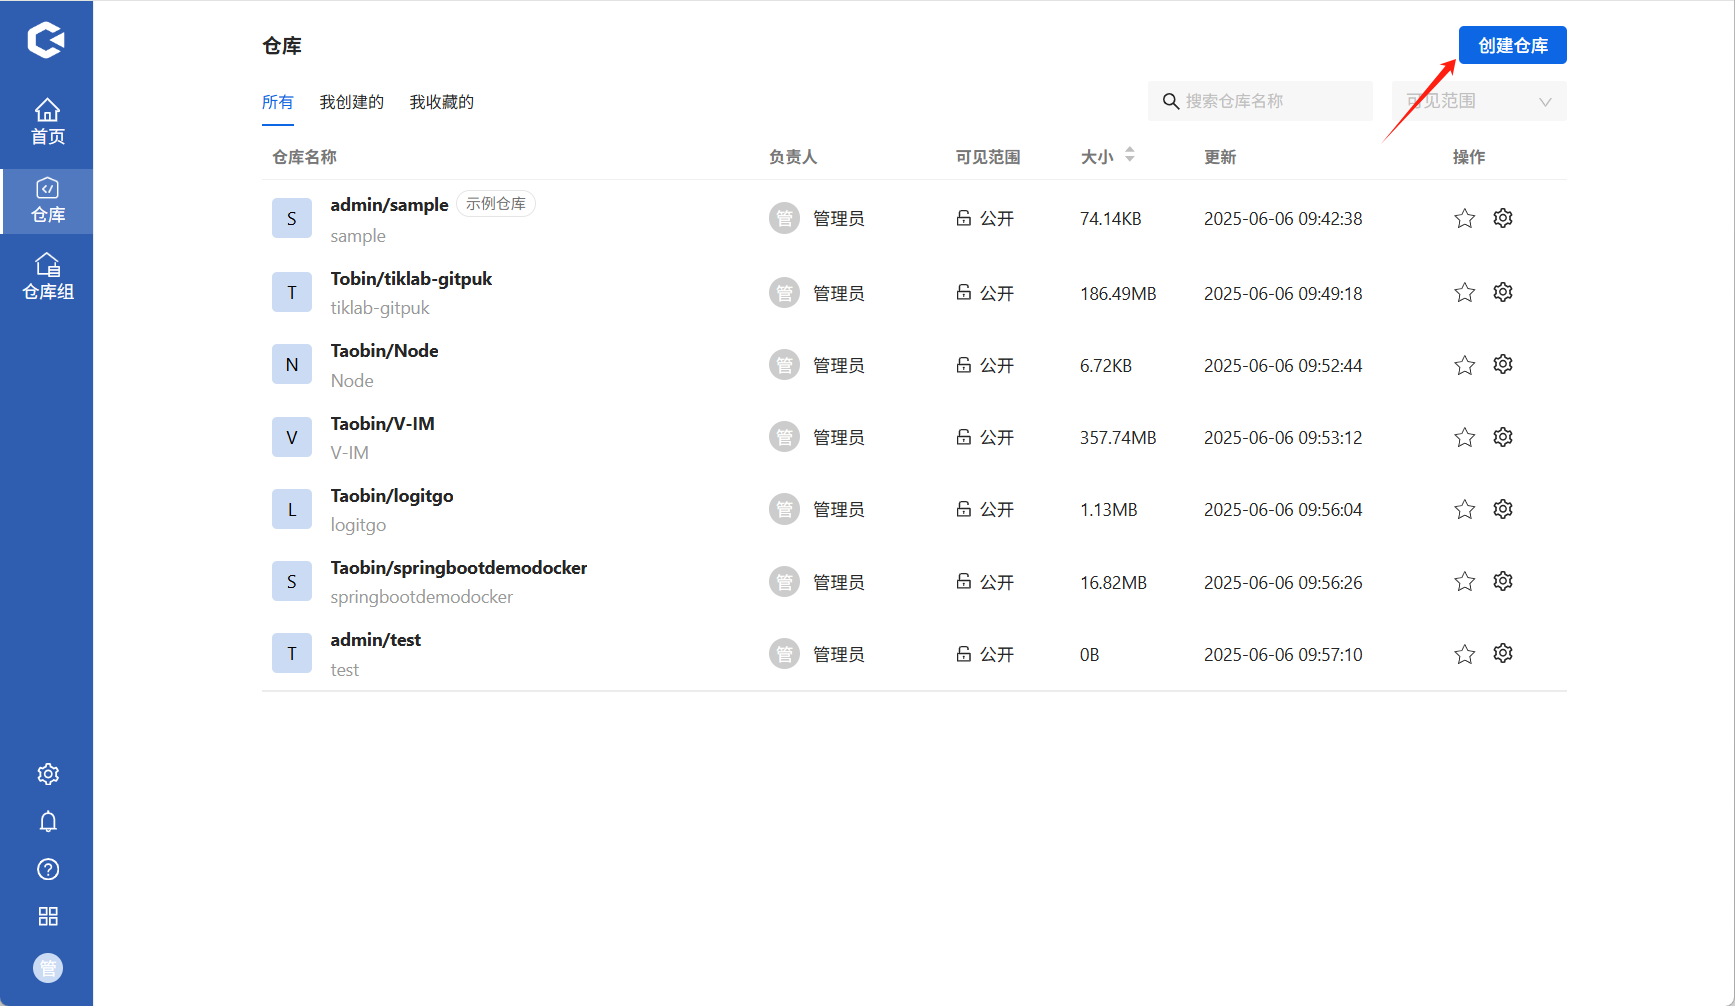Star the Taobin/logitgo repository
The width and height of the screenshot is (1735, 1006).
click(x=1465, y=509)
